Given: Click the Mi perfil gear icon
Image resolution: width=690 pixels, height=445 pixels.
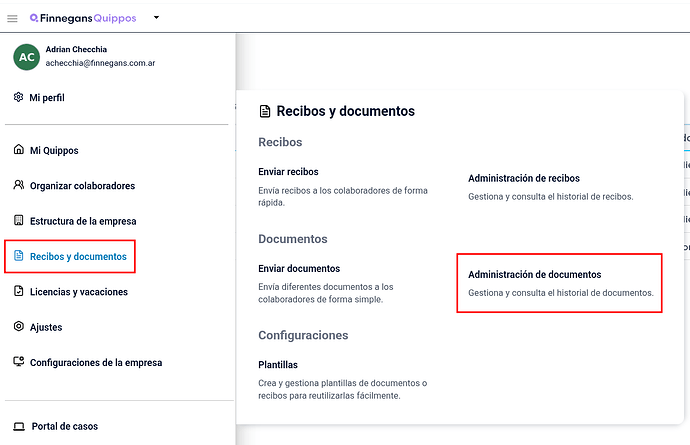Looking at the screenshot, I should point(18,97).
